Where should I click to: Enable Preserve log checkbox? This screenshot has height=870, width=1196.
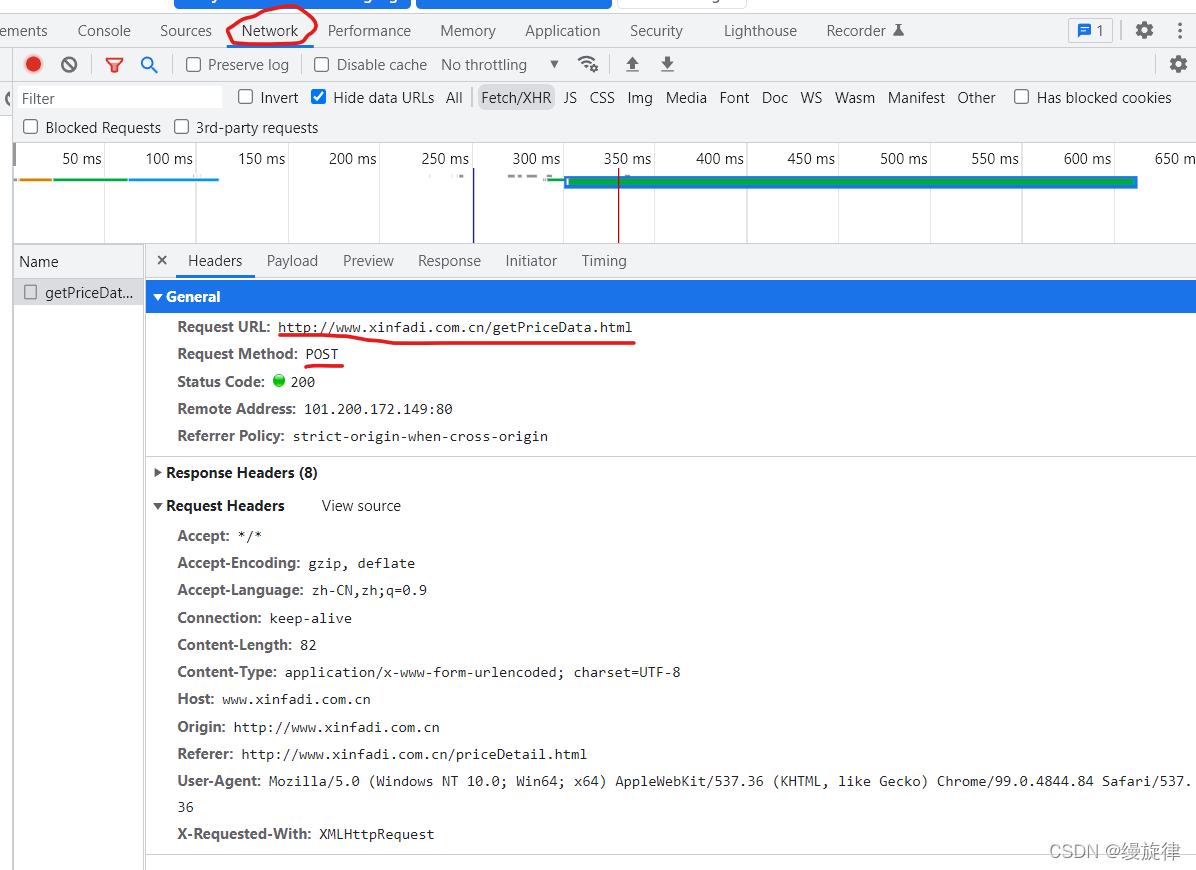(x=194, y=65)
